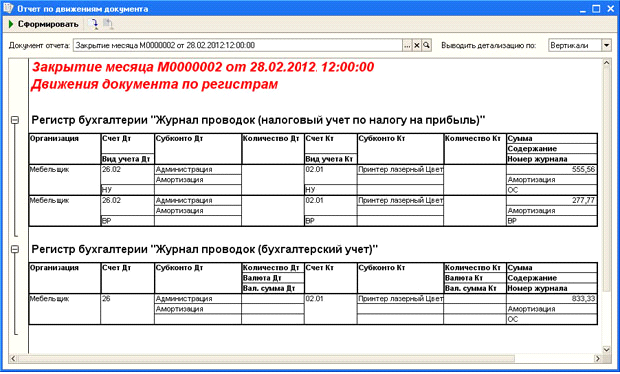Click the Сформировать button to generate report
The image size is (620, 374).
(43, 25)
